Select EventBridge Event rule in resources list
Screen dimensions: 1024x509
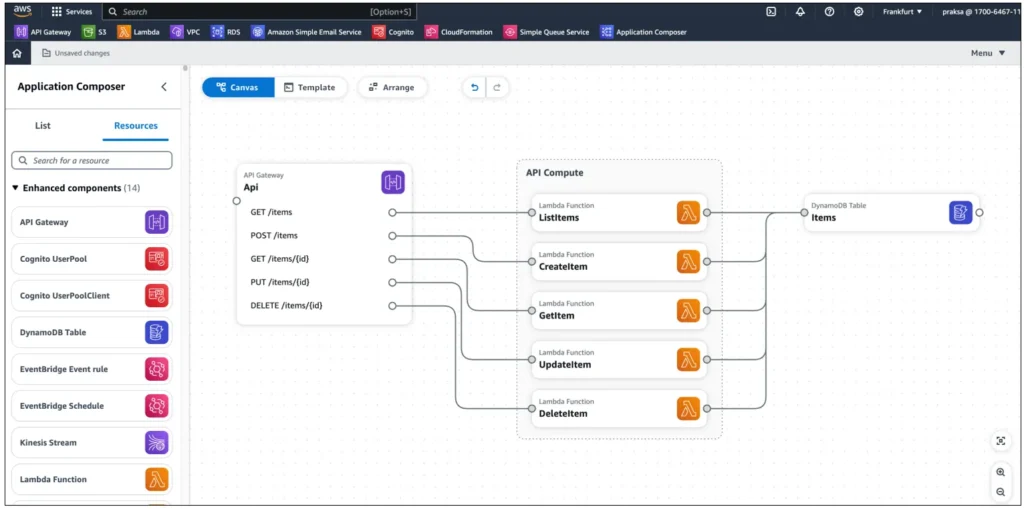[x=91, y=369]
